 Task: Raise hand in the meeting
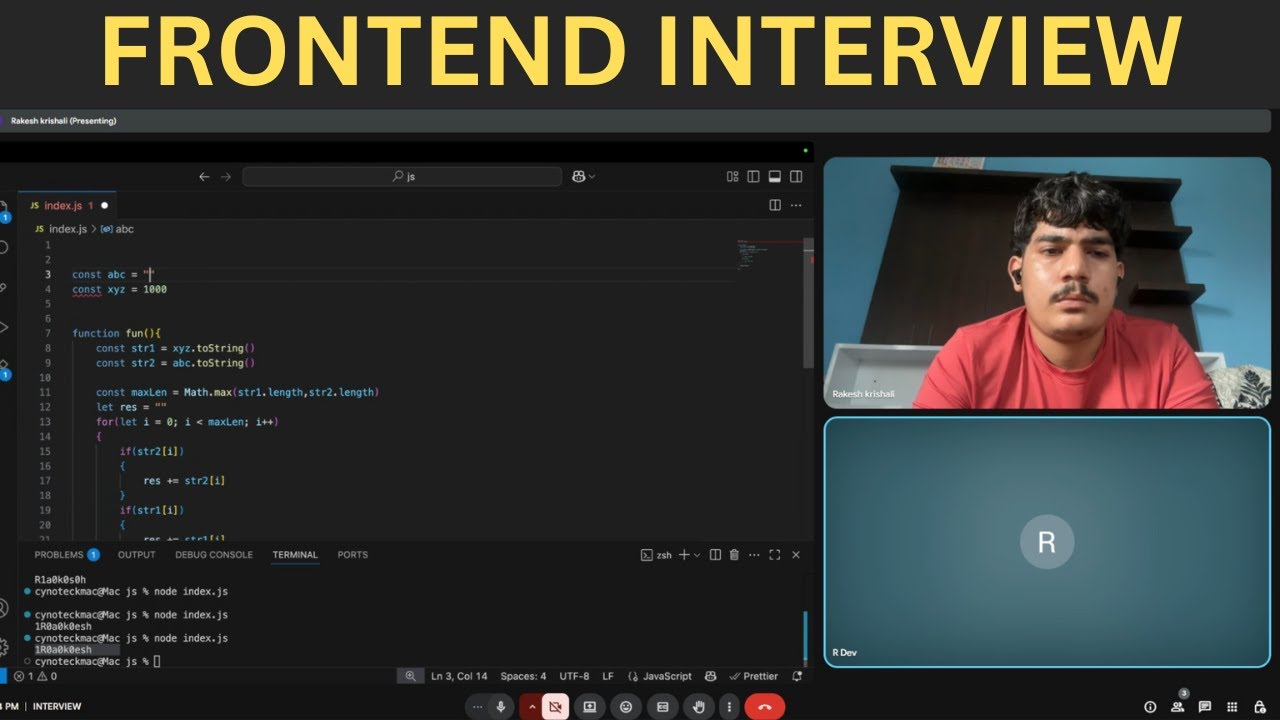pyautogui.click(x=698, y=706)
